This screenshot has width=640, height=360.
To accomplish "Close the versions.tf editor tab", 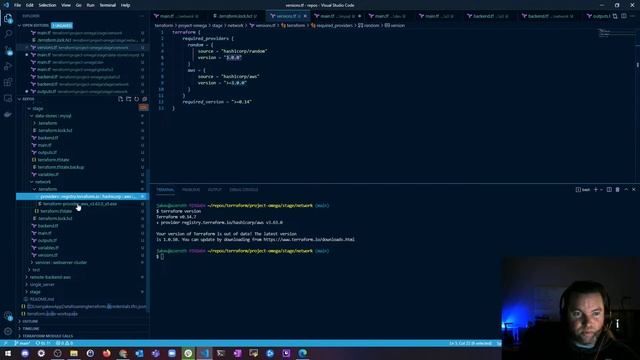I will (305, 16).
